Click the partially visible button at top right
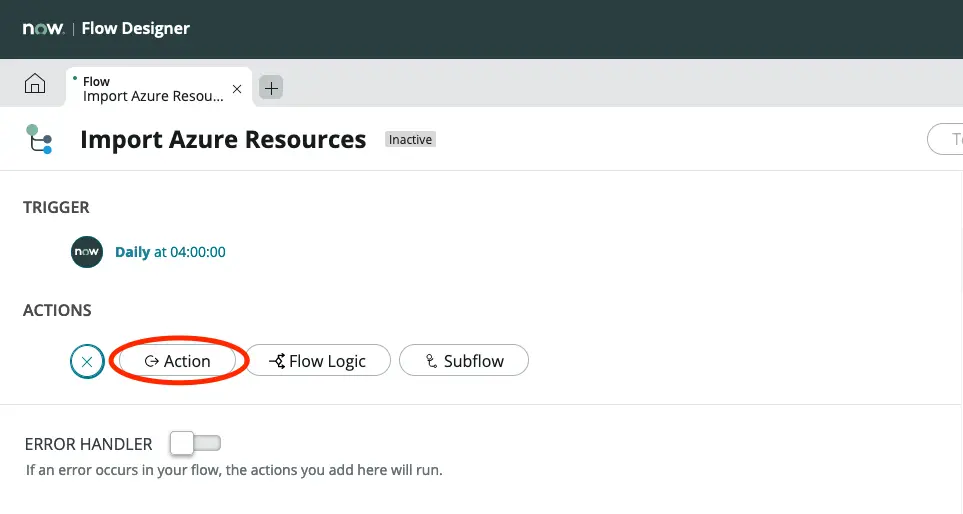963x514 pixels. [945, 140]
